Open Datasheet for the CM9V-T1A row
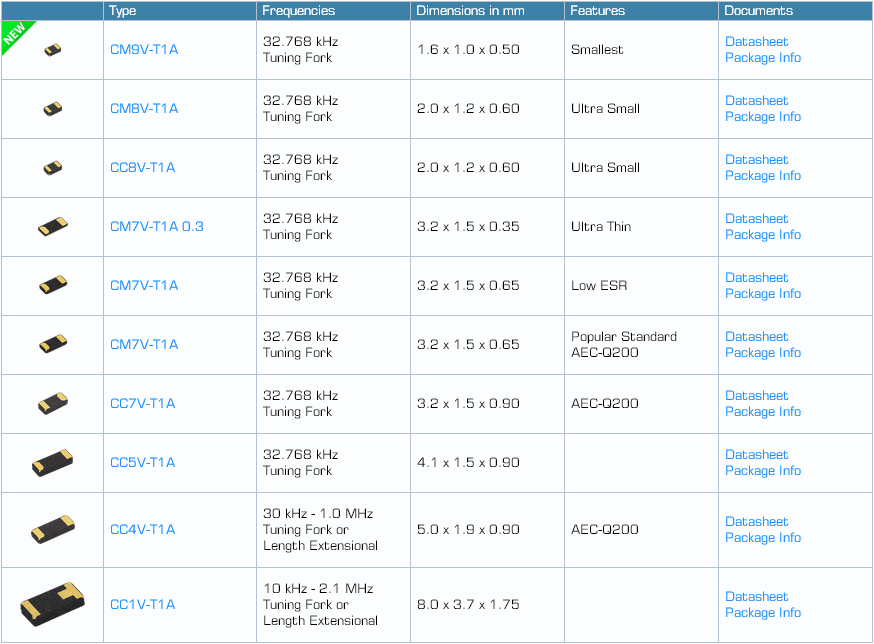The height and width of the screenshot is (644, 874). (x=756, y=42)
